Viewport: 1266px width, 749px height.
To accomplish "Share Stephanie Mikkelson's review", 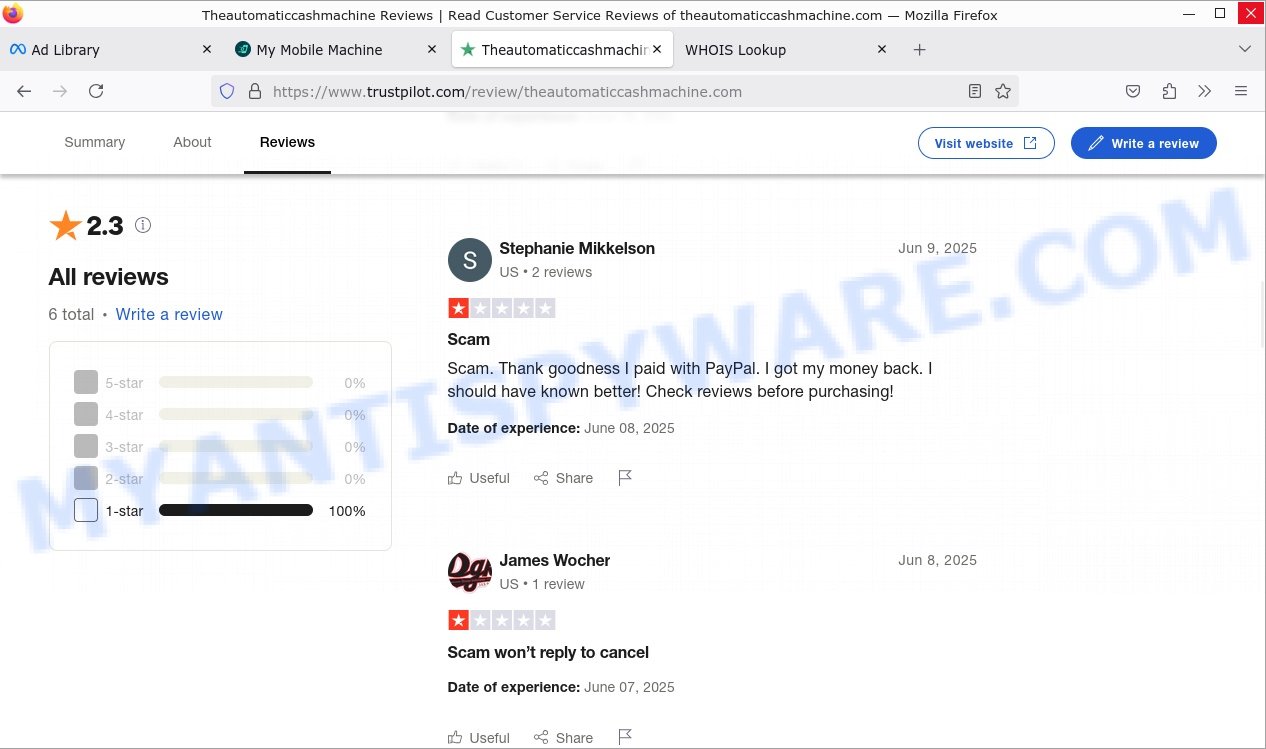I will [564, 478].
